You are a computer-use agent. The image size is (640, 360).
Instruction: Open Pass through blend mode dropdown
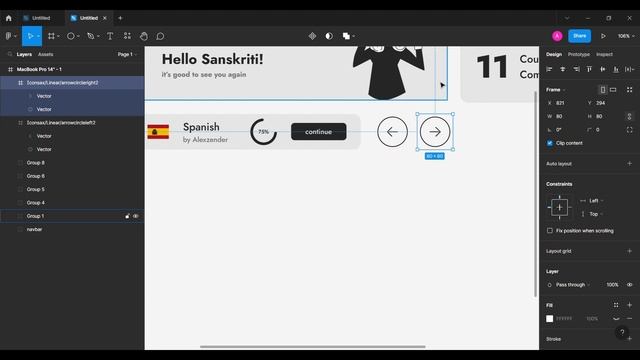[573, 285]
